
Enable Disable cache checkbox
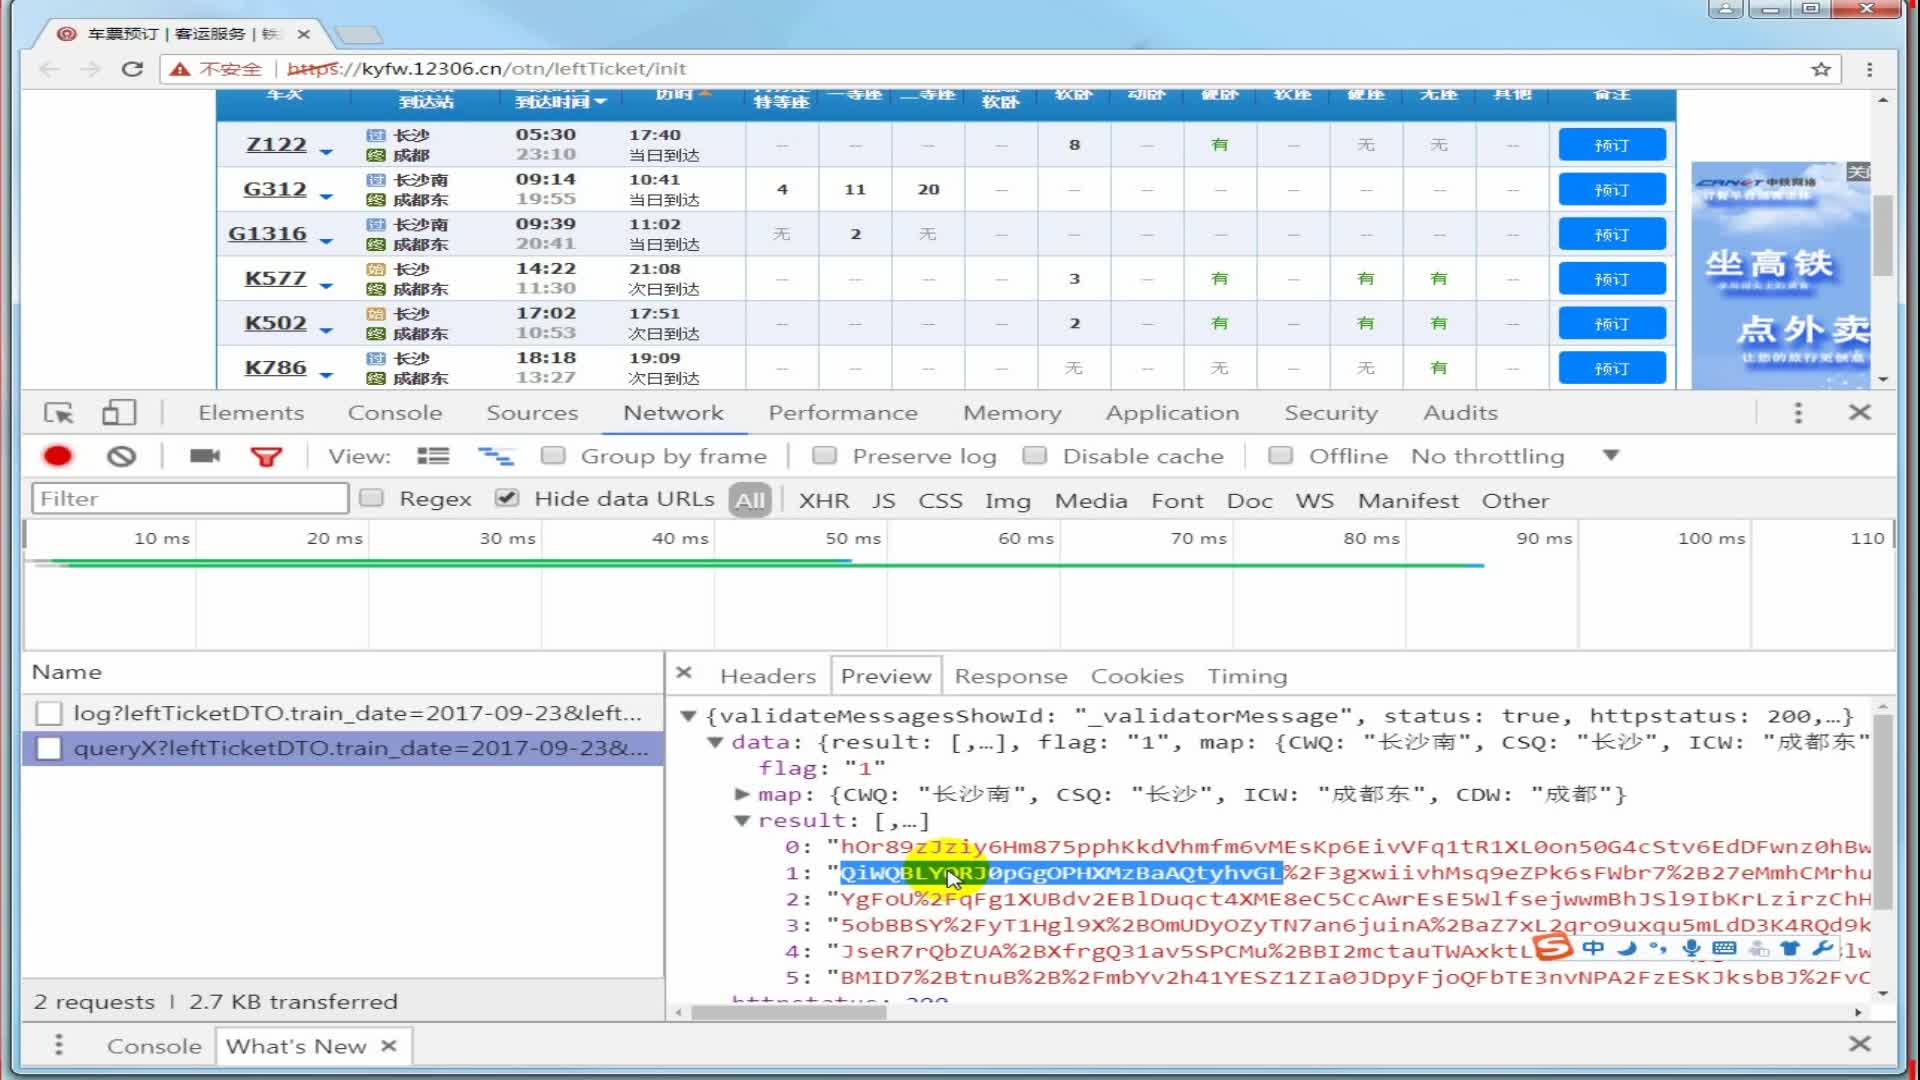[1035, 456]
